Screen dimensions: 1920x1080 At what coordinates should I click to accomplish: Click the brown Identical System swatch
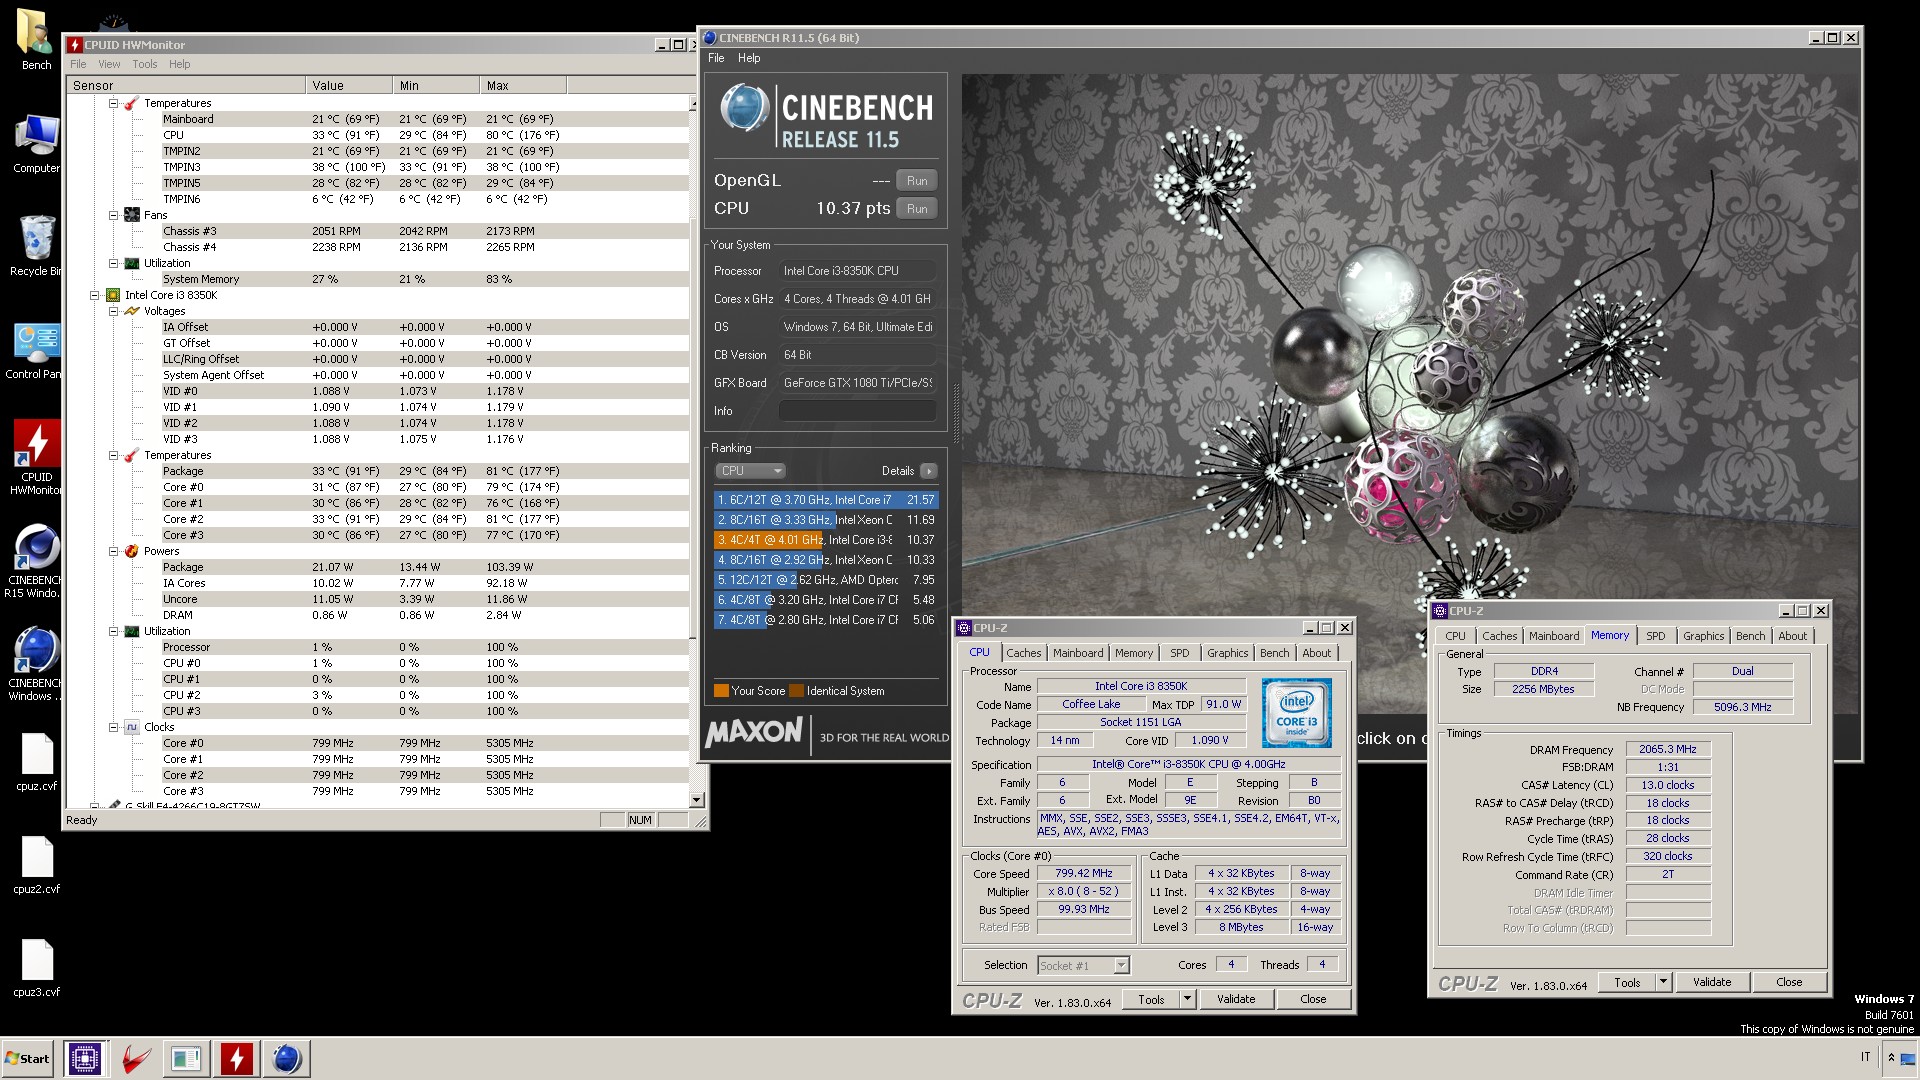(796, 691)
